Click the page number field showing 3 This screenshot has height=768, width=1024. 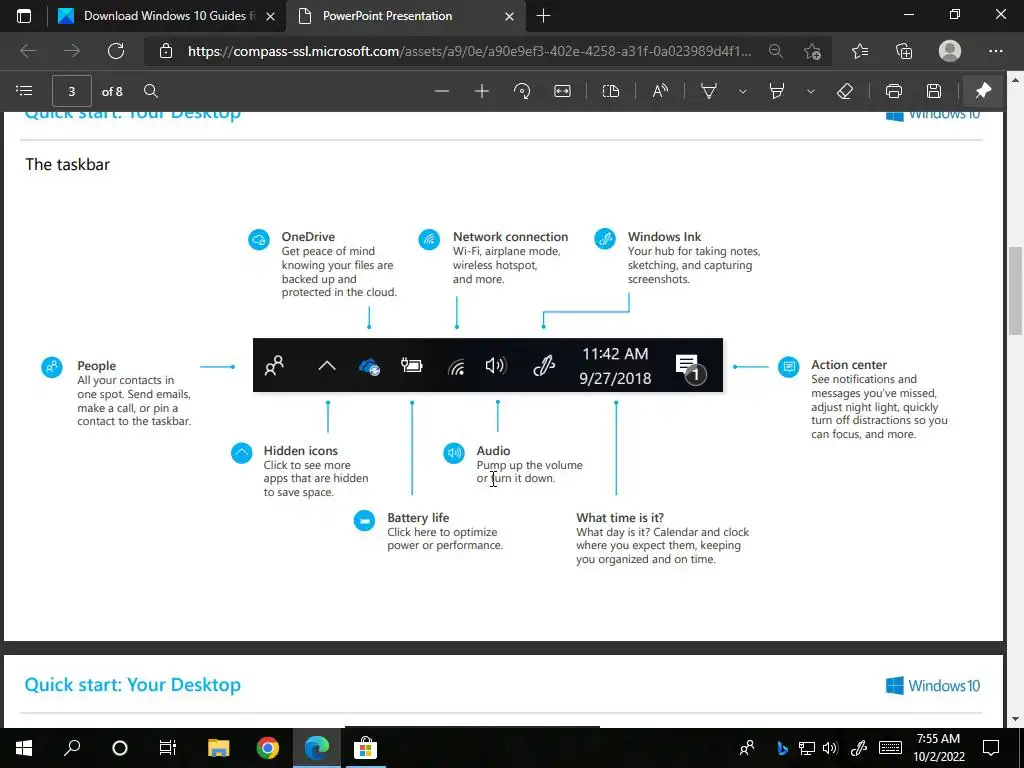coord(72,91)
